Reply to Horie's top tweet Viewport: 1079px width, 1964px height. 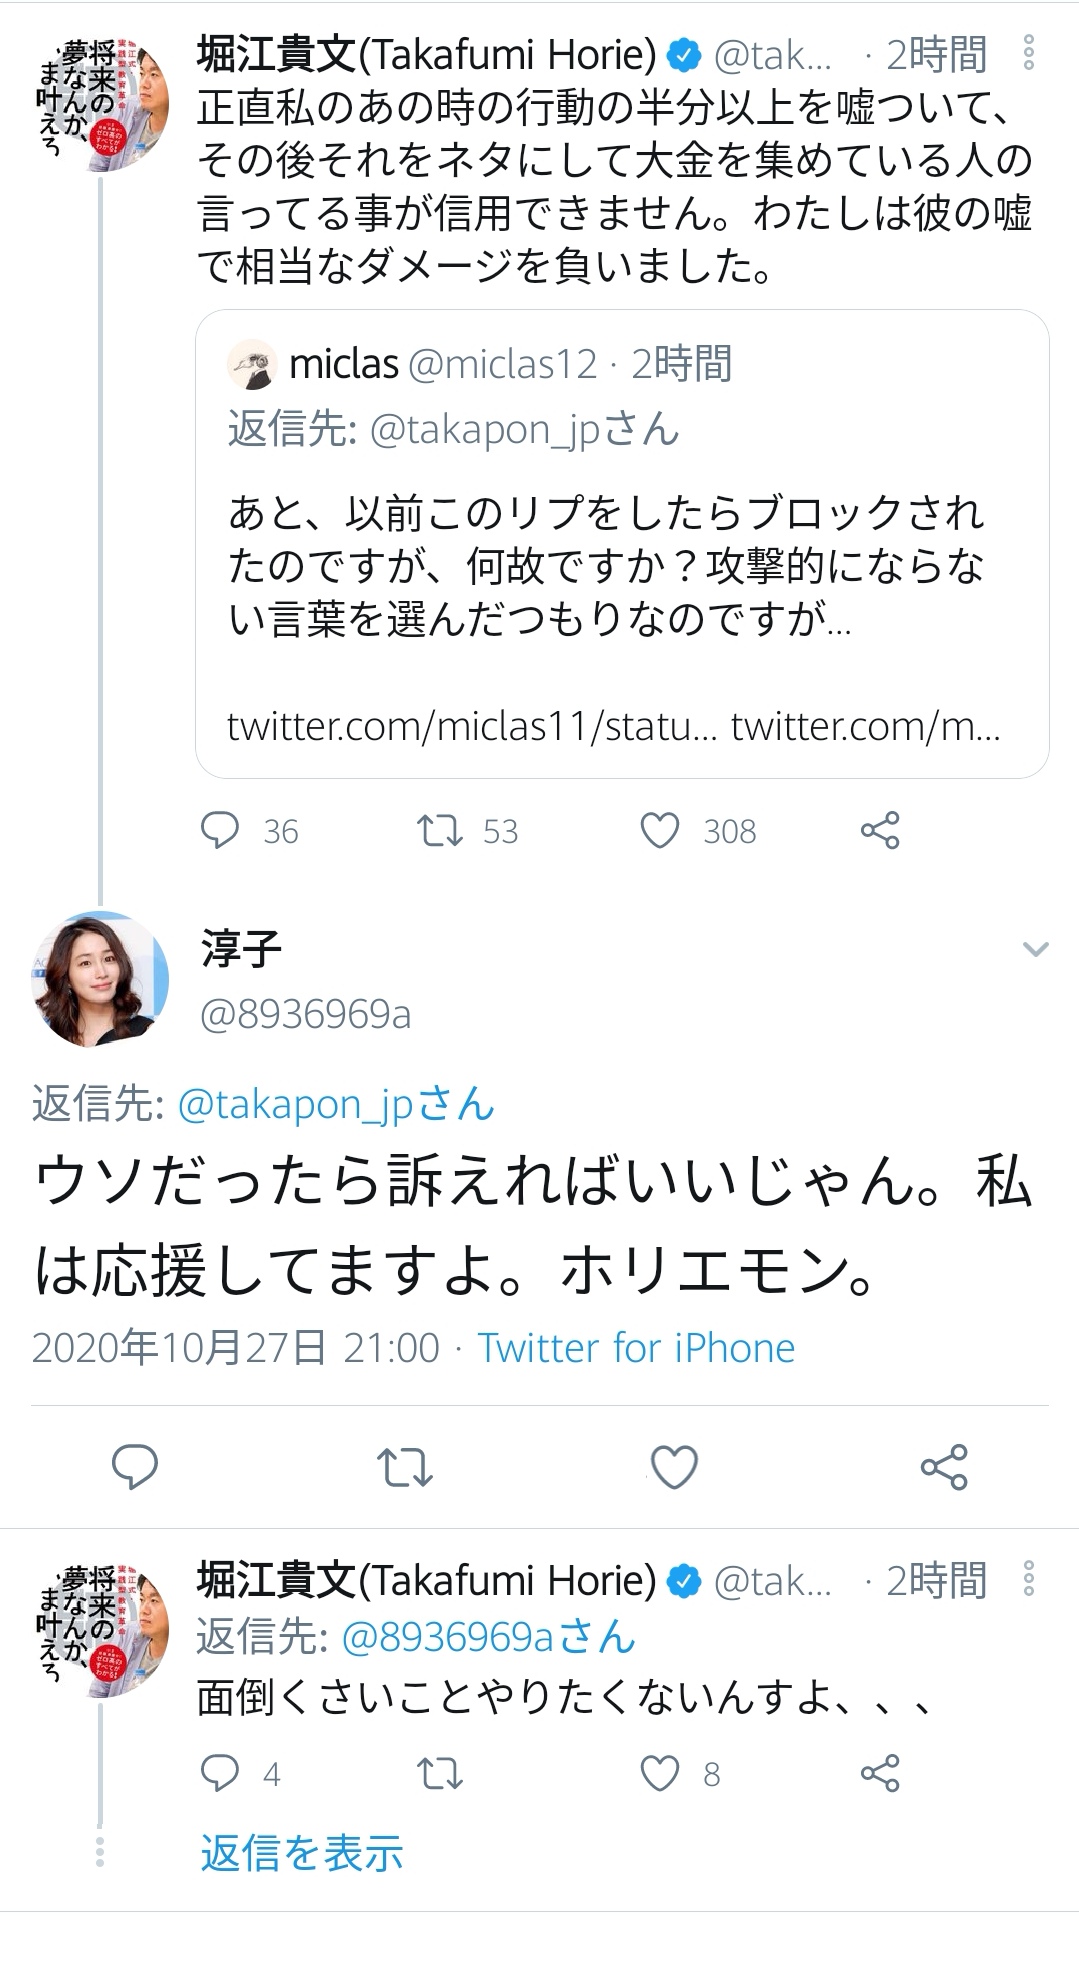tap(220, 830)
